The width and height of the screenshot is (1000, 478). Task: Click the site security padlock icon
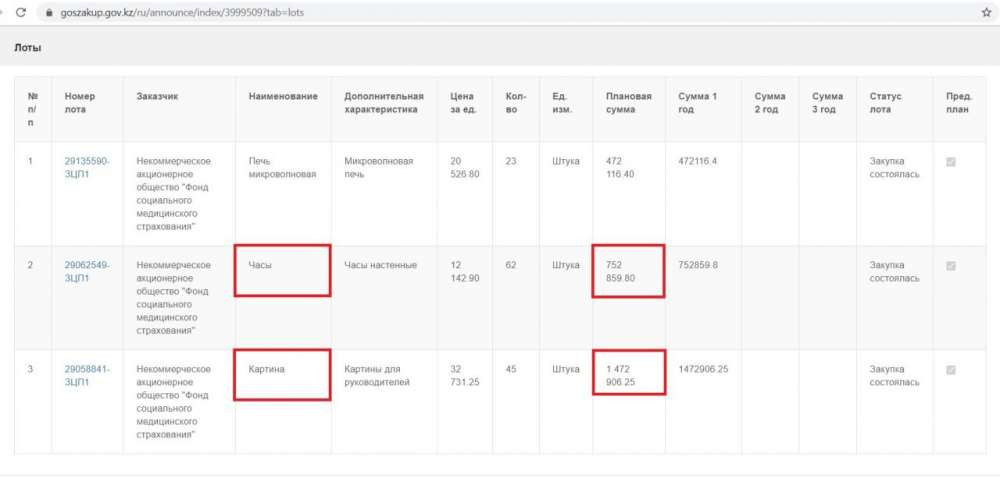pos(46,12)
